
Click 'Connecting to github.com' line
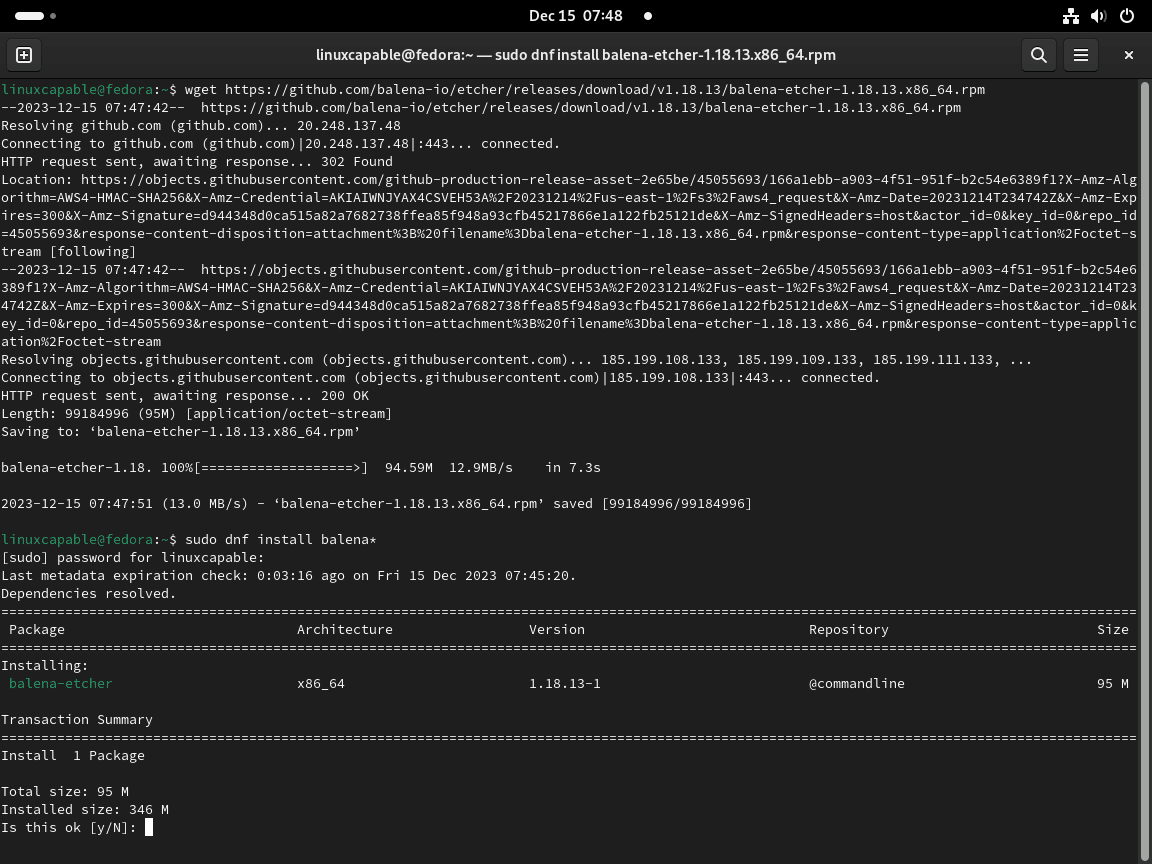281,143
